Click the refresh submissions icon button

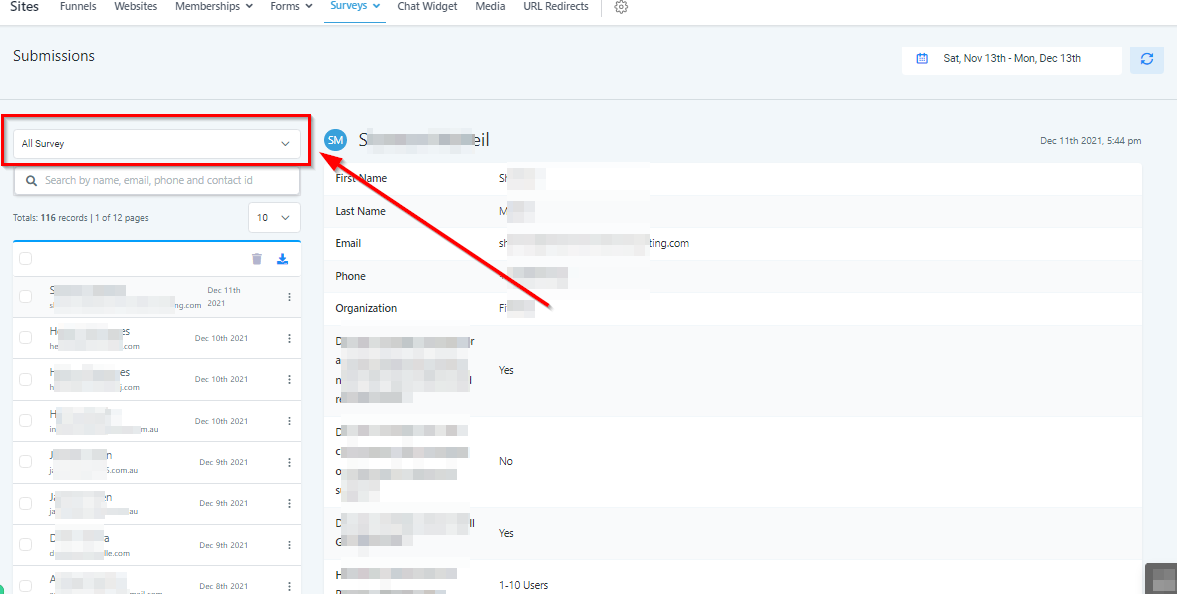(1146, 59)
